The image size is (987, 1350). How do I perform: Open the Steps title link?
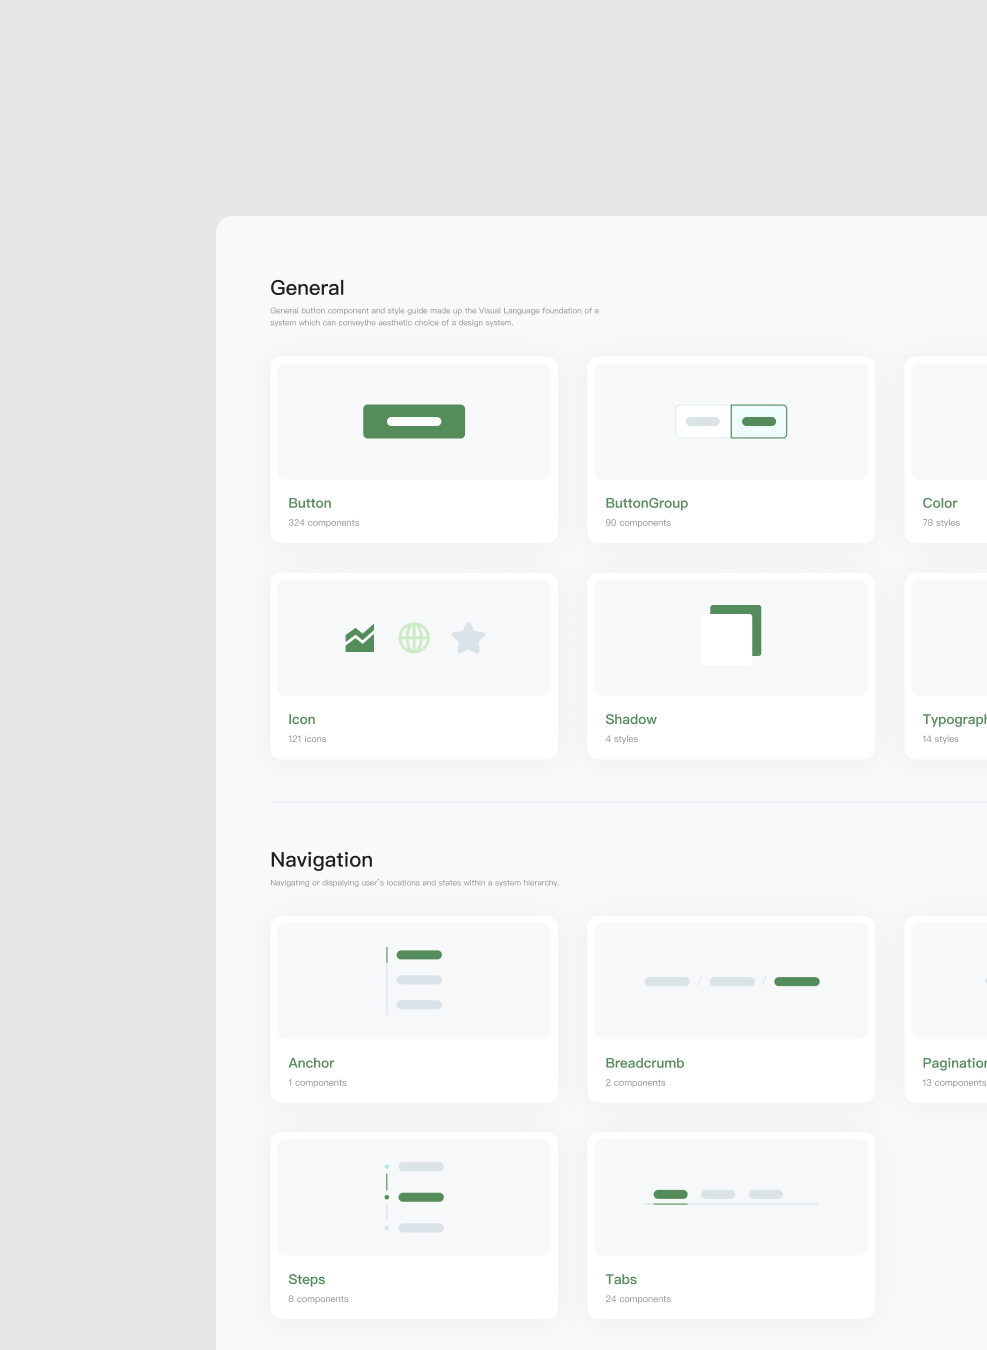(x=306, y=1279)
